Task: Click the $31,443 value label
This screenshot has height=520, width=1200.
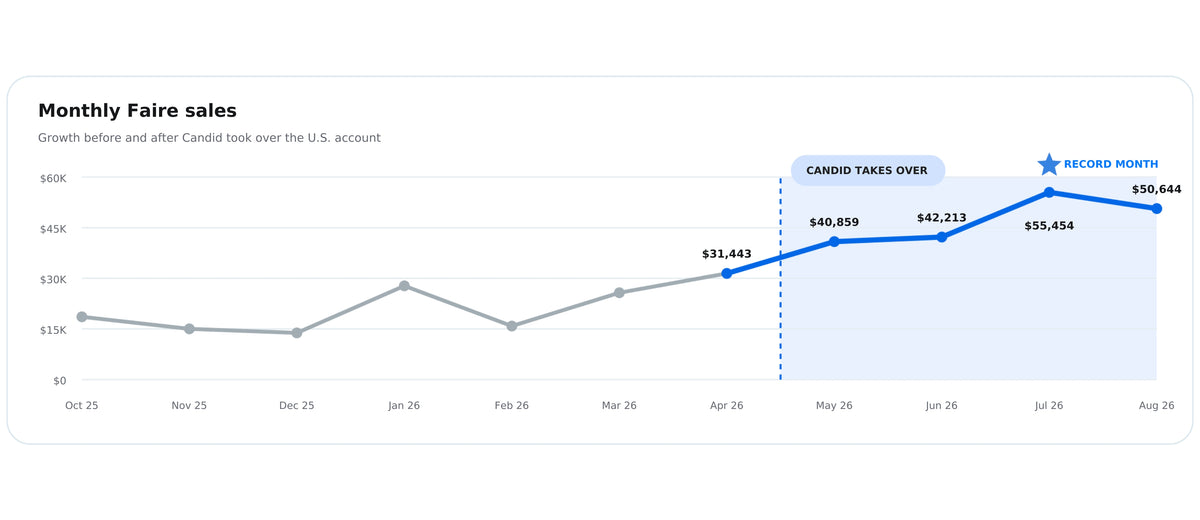Action: coord(727,254)
